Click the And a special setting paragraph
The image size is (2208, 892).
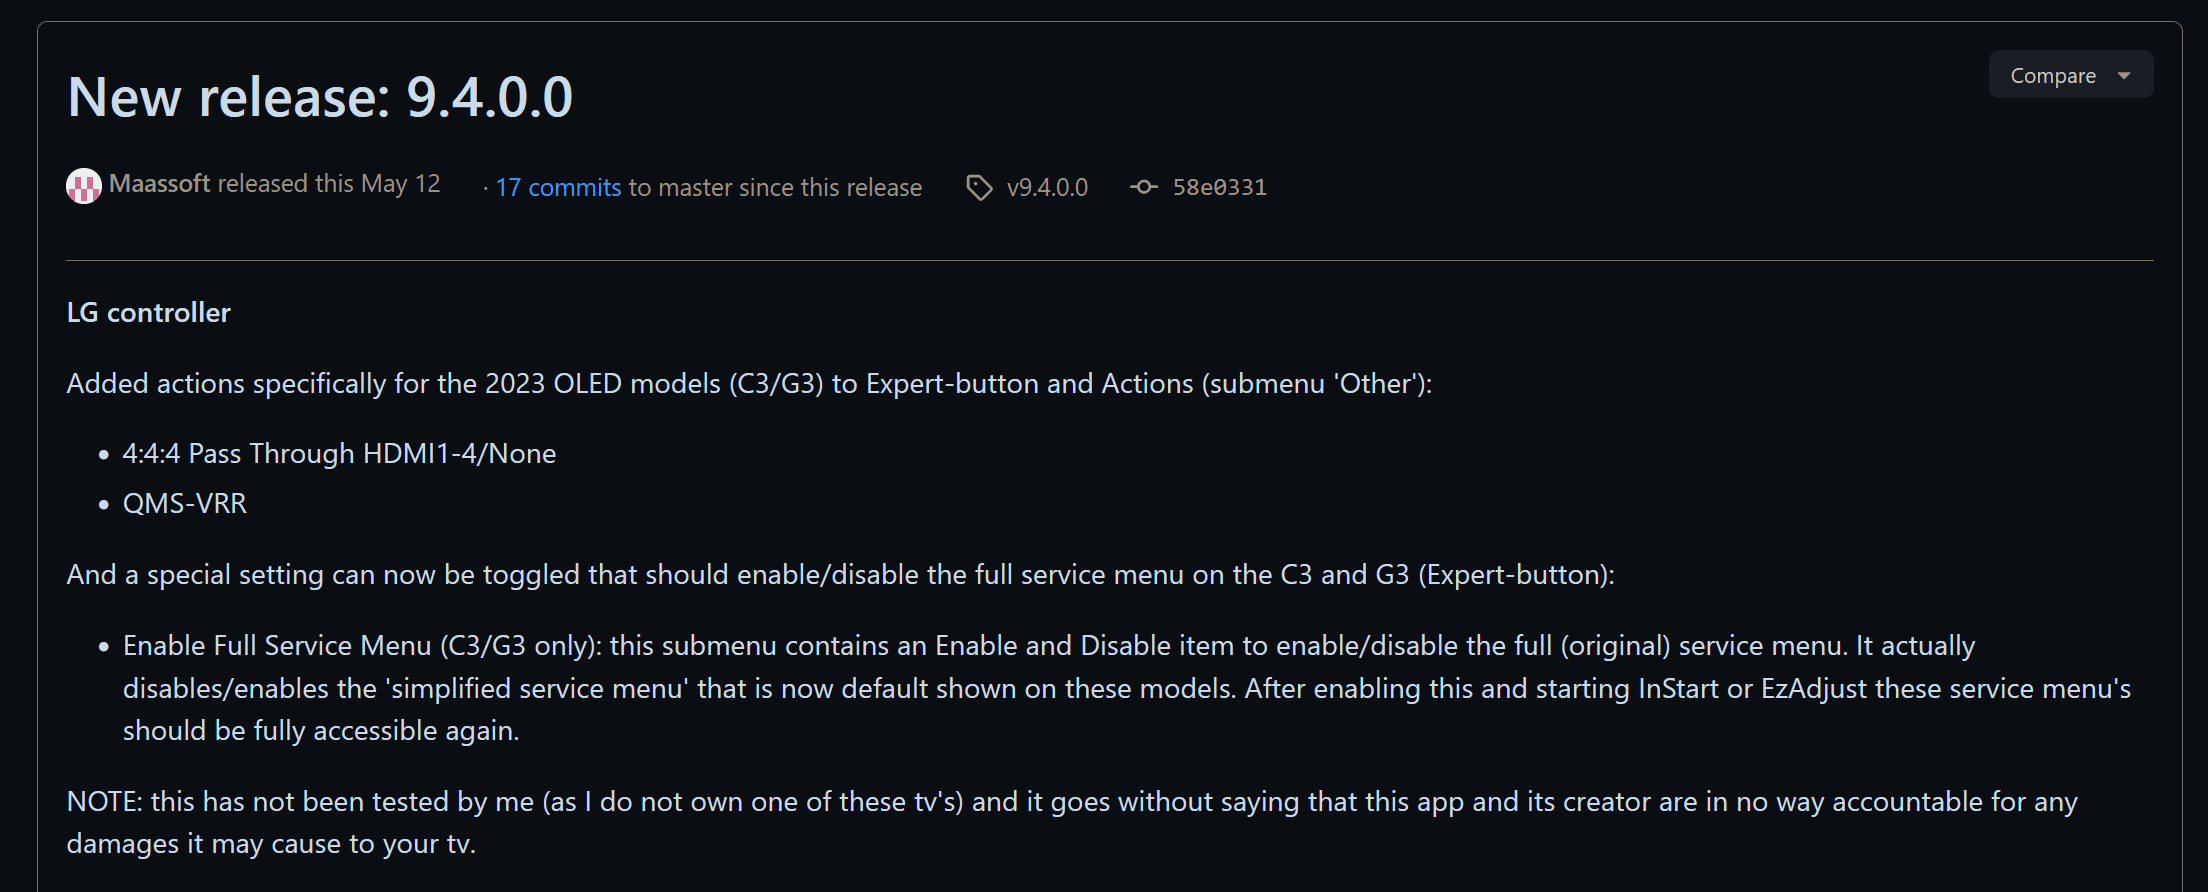pos(840,575)
